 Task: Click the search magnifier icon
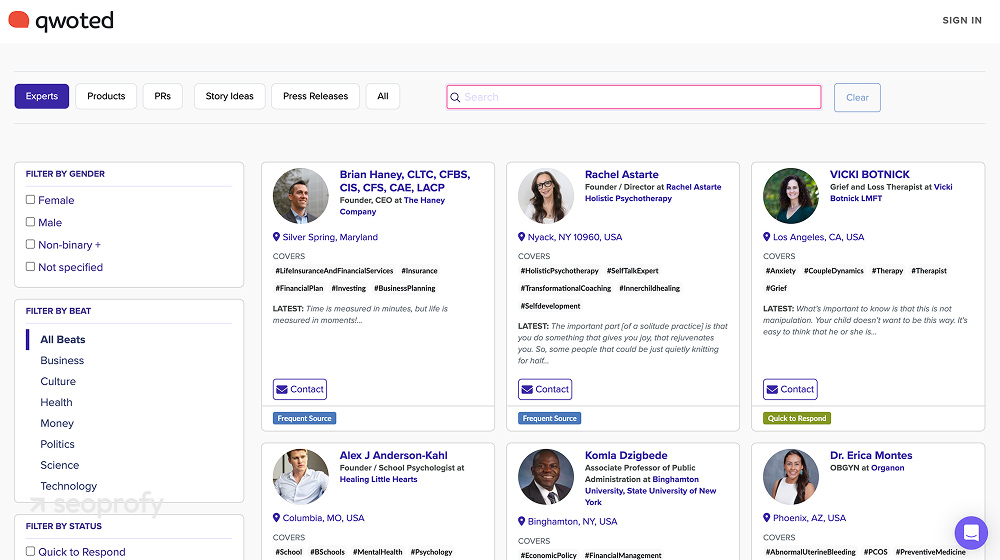tap(455, 98)
